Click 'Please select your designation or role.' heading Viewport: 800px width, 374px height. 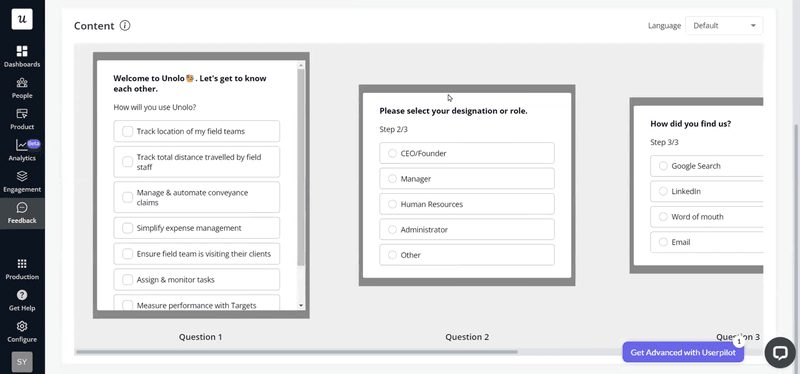pos(454,111)
